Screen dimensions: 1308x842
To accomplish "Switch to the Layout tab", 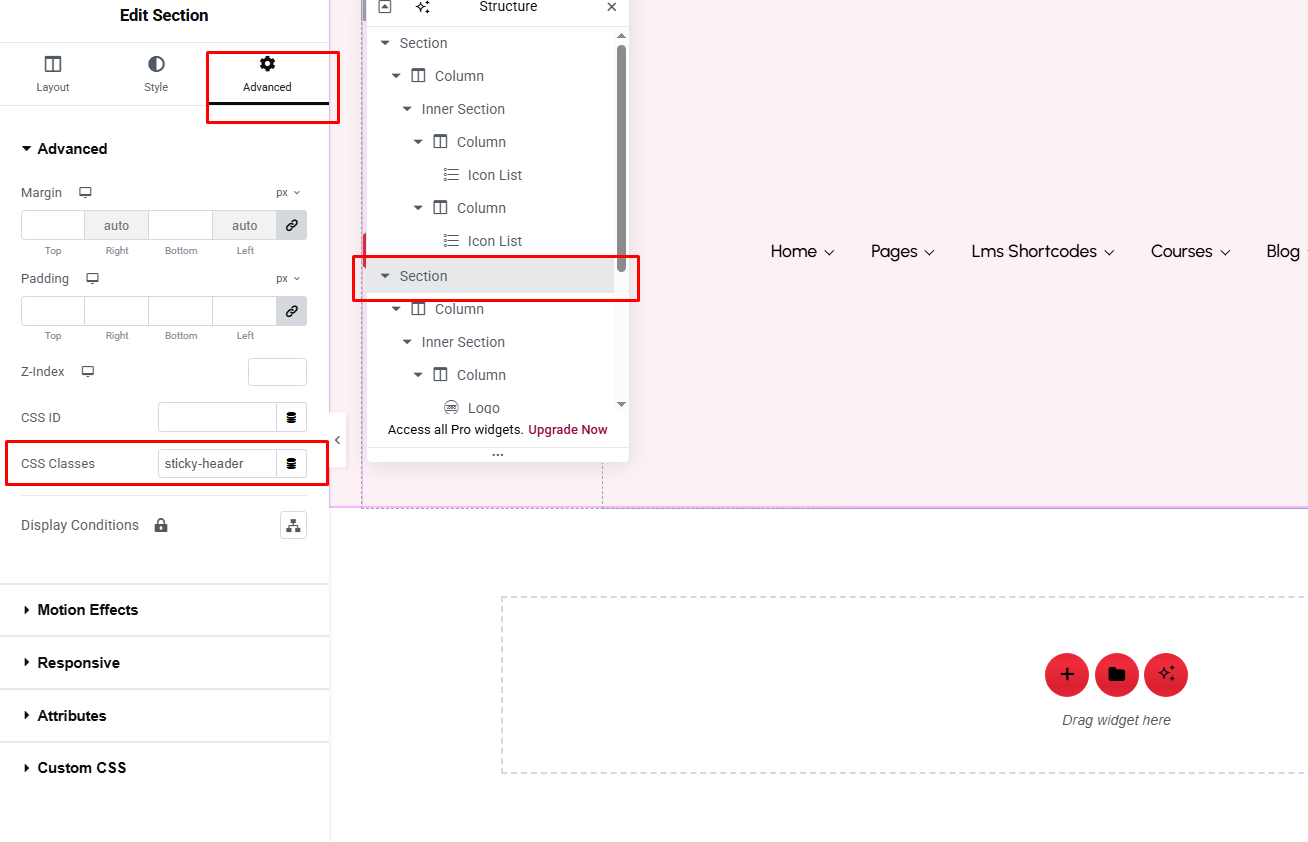I will (x=53, y=74).
